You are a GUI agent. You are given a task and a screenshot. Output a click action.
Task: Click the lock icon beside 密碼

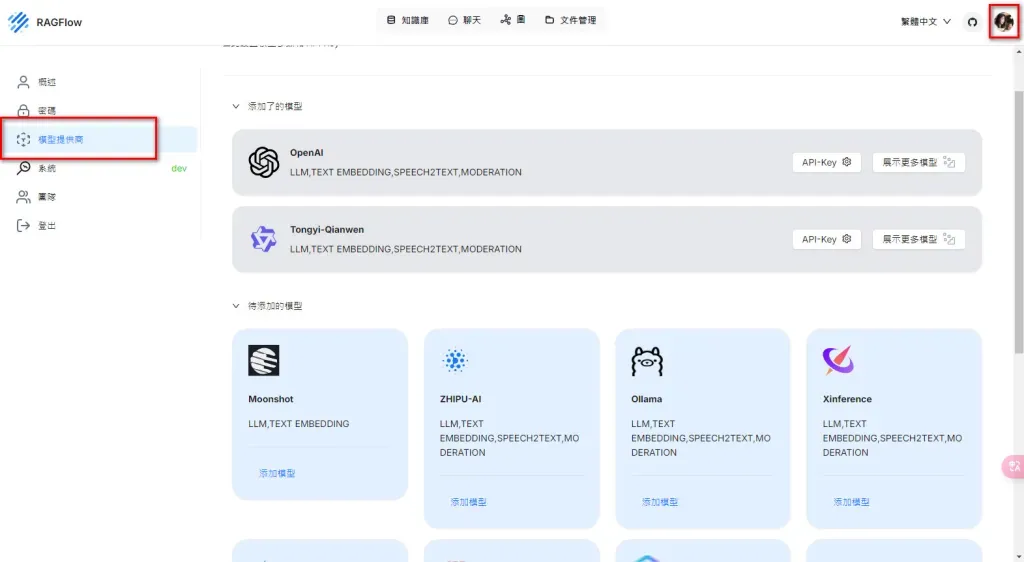pyautogui.click(x=24, y=111)
